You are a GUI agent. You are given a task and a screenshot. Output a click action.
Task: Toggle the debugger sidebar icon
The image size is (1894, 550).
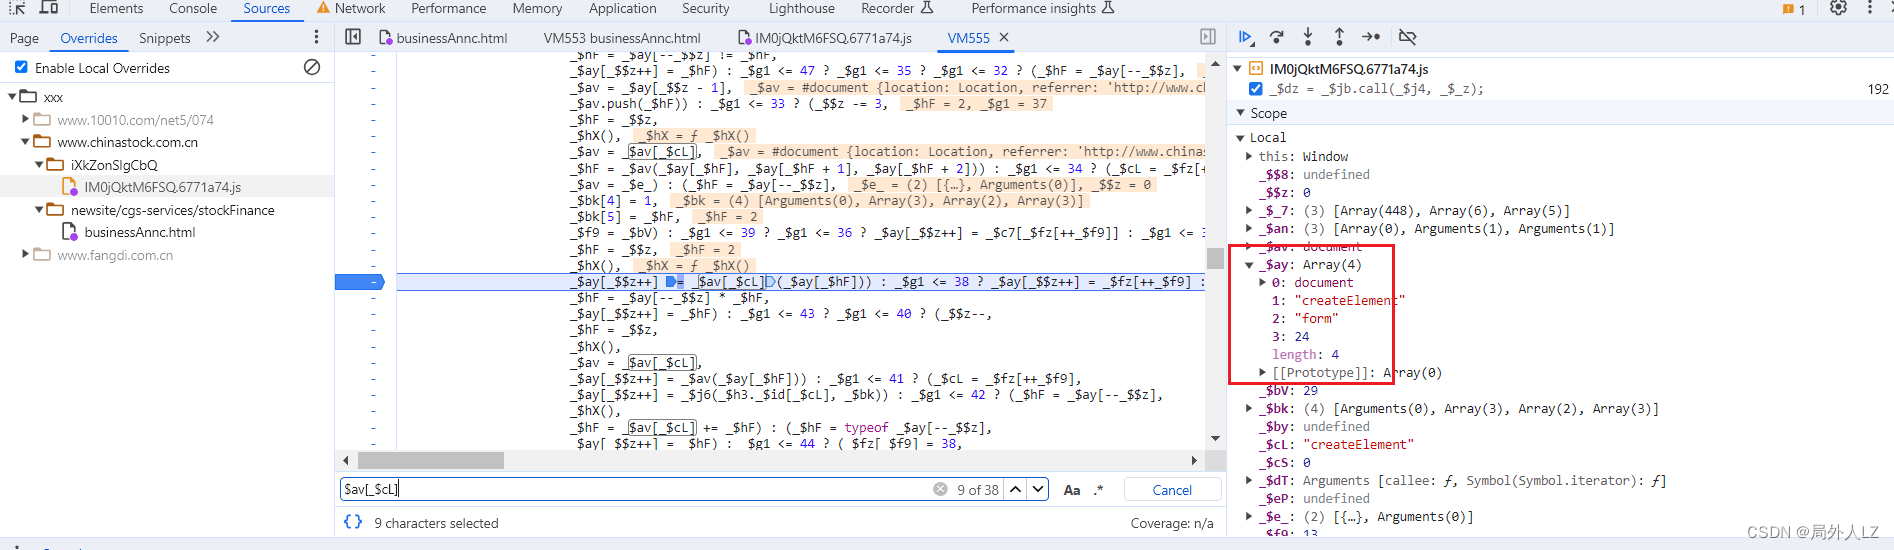pos(1208,37)
